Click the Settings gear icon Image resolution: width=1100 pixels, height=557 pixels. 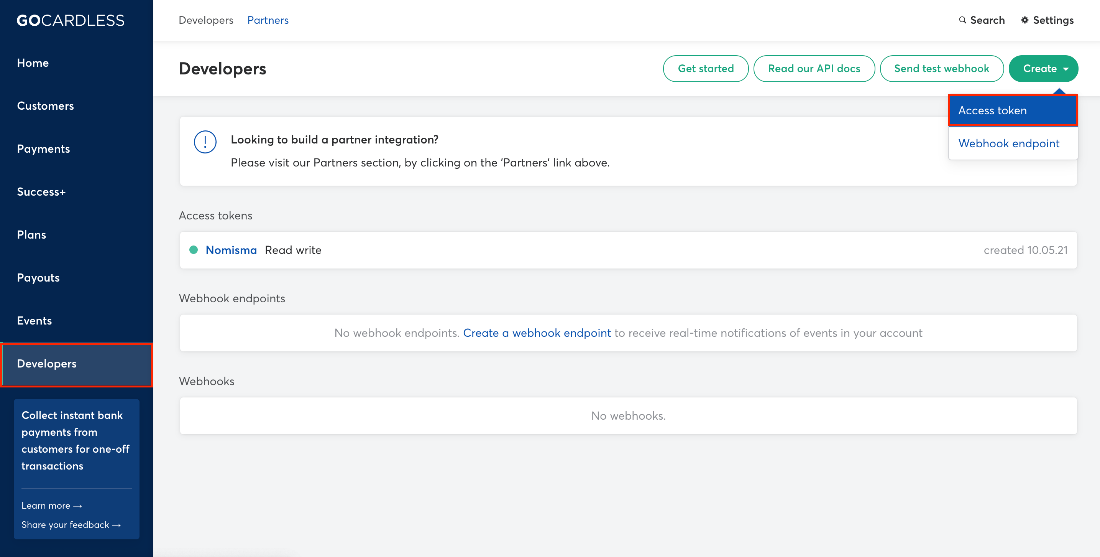point(1025,20)
